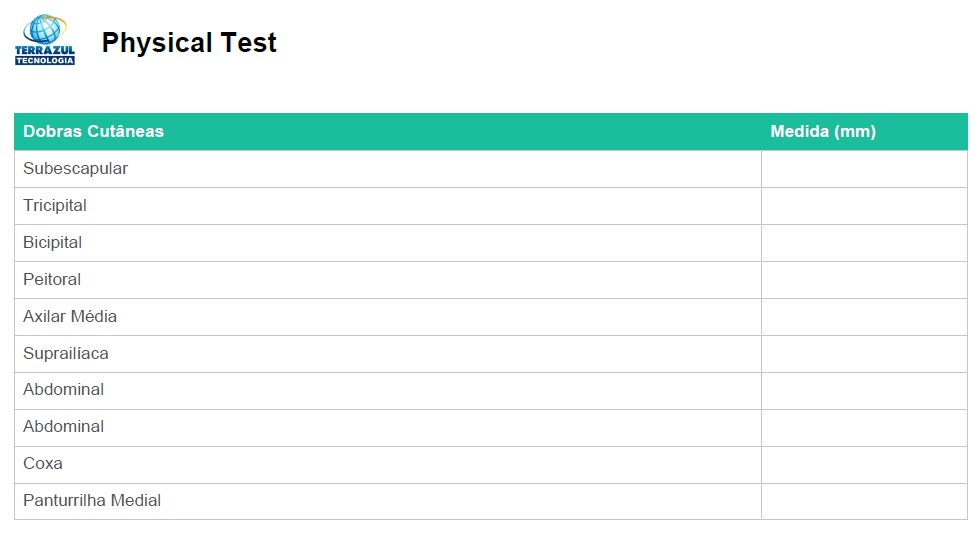979x541 pixels.
Task: Click the Suprailíaca measurement cell
Action: (864, 354)
